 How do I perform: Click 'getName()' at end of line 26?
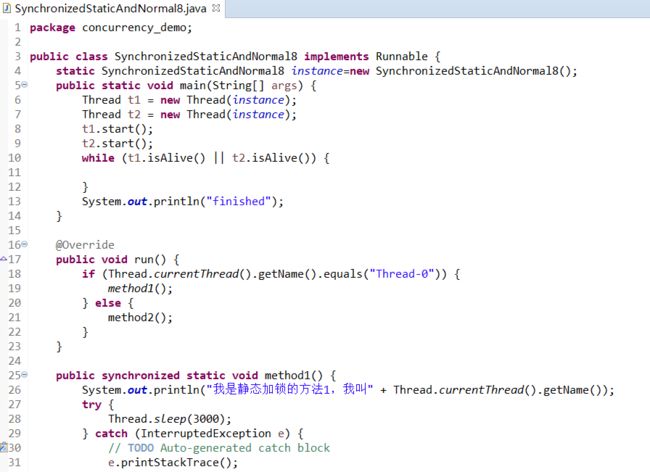(x=572, y=390)
